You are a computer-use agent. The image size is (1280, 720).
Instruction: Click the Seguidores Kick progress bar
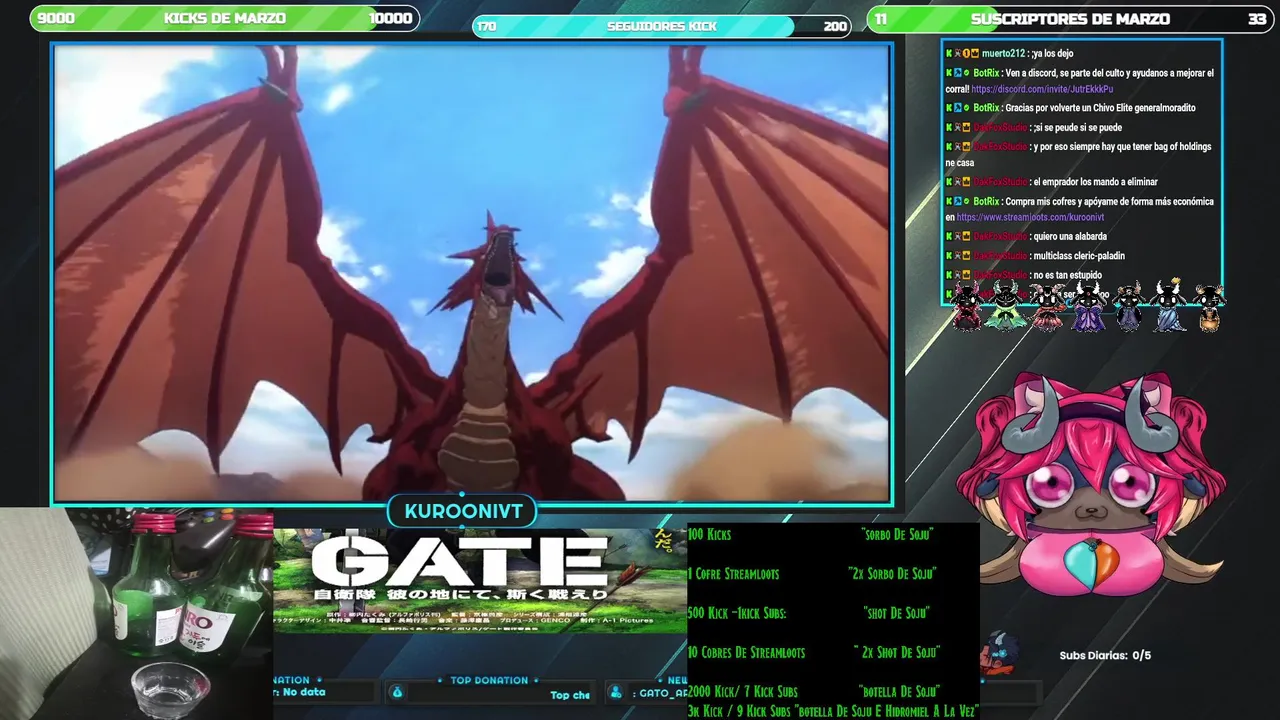pos(661,26)
